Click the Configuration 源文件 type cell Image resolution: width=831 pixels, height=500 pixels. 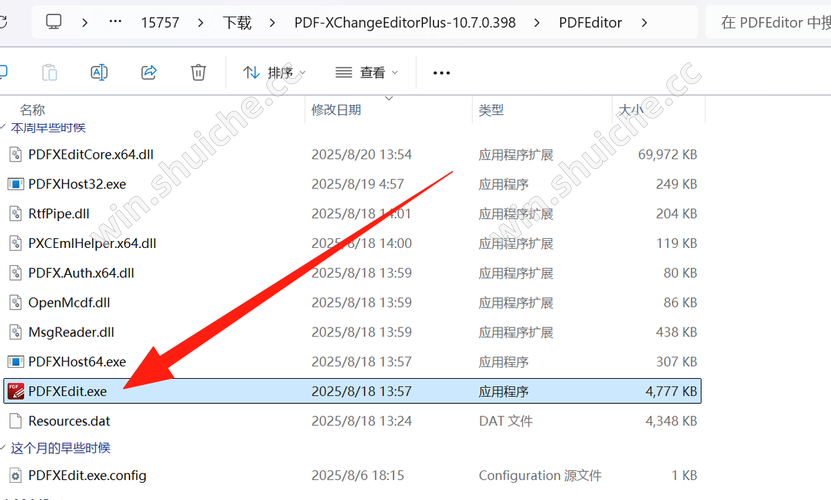click(540, 476)
